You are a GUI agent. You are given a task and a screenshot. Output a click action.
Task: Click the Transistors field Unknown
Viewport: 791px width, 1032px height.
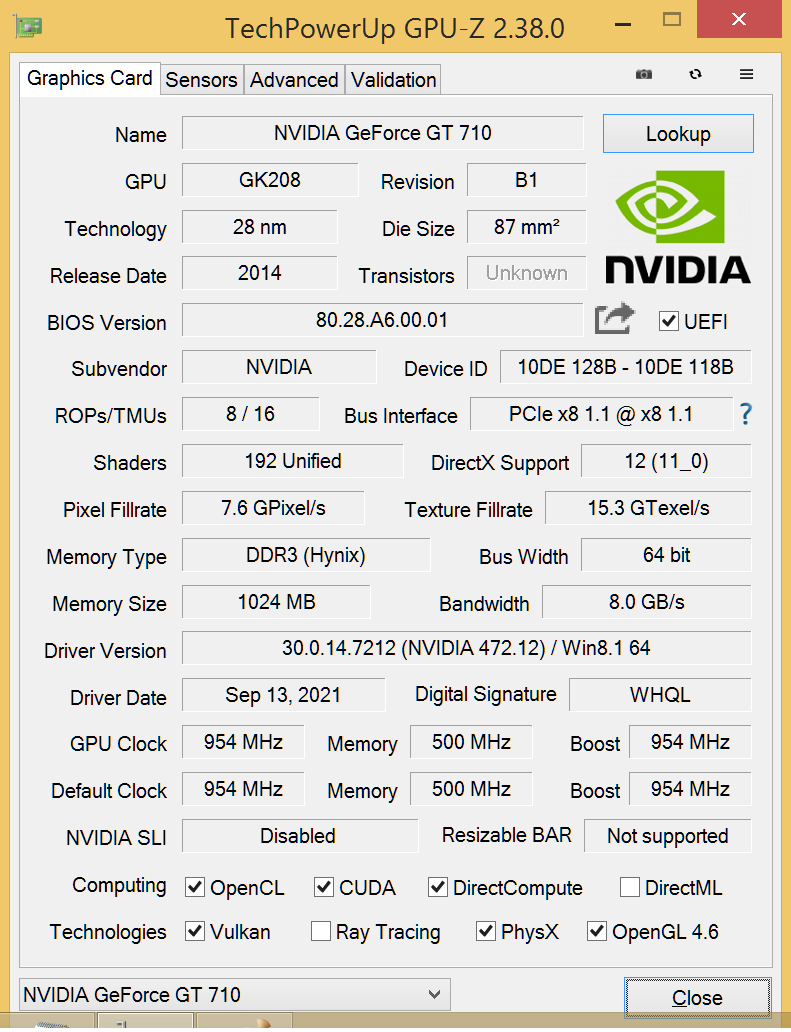tap(526, 273)
